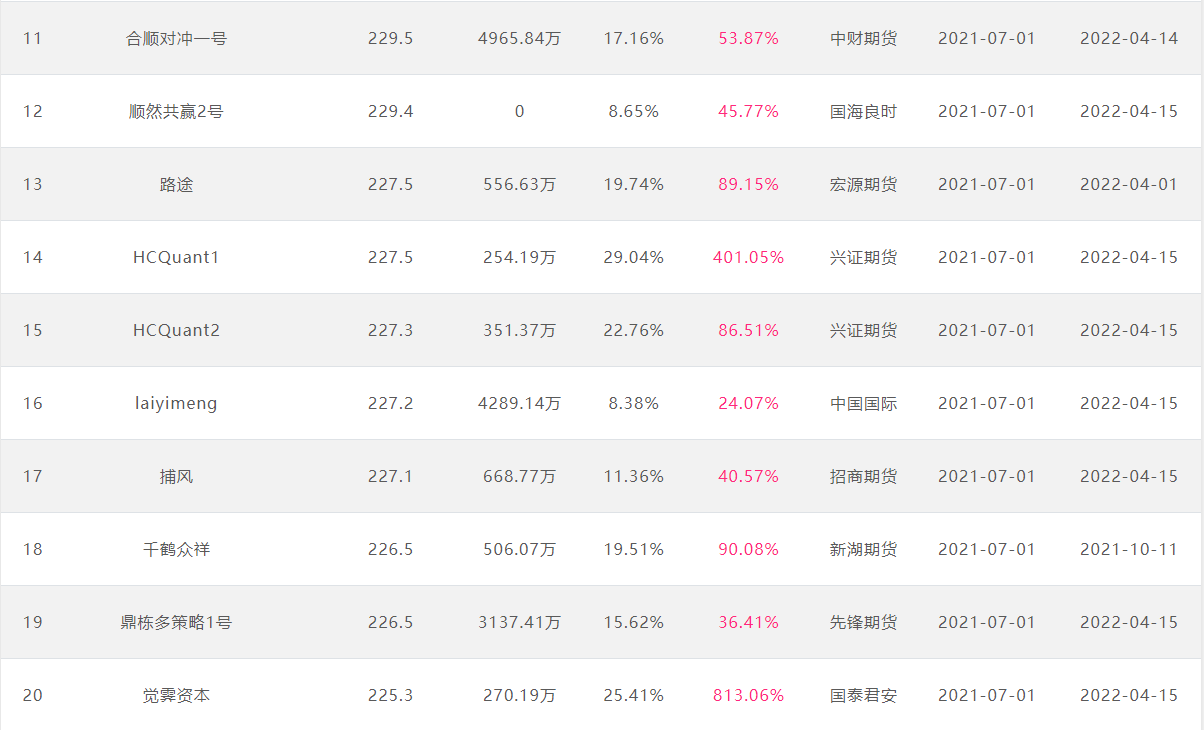Click the rank number 11 cell
The width and height of the screenshot is (1204, 730).
pyautogui.click(x=33, y=38)
